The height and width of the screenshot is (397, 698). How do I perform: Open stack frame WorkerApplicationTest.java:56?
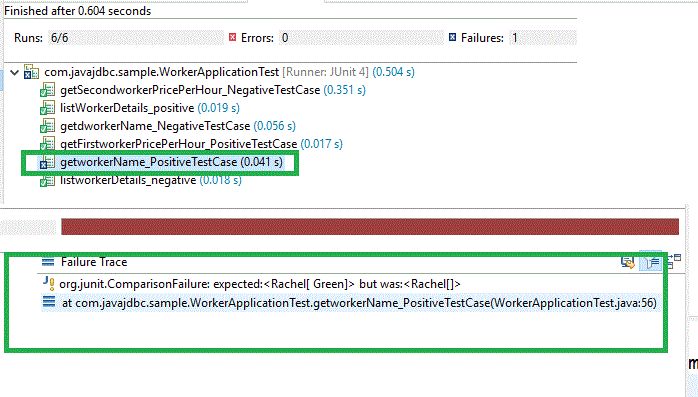click(359, 303)
